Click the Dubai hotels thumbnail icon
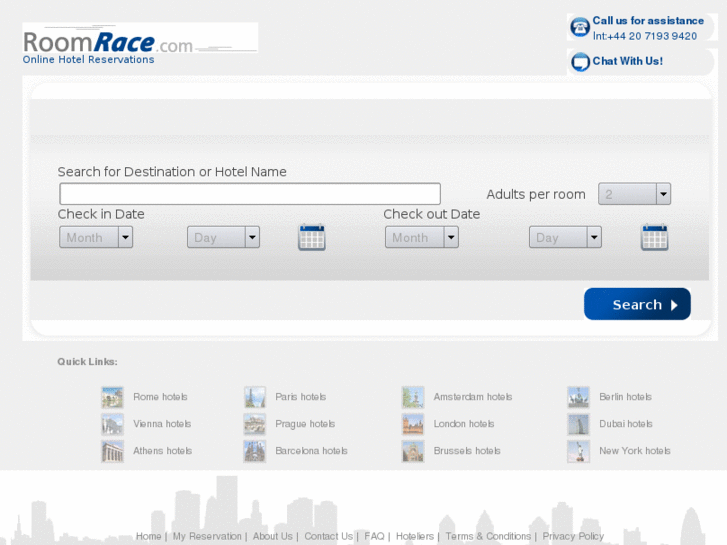The width and height of the screenshot is (727, 545). click(x=578, y=424)
